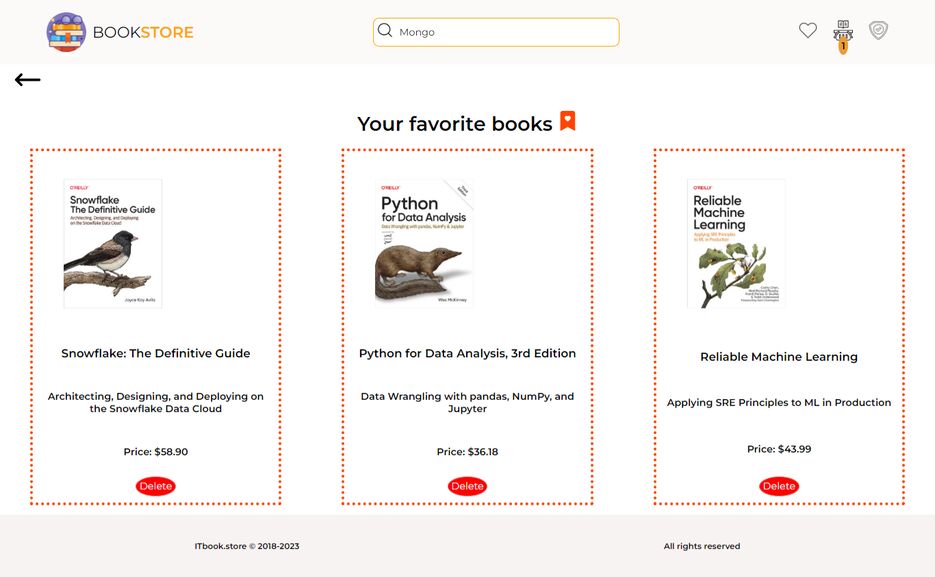Click the Python for Data Analysis, 3rd Edition title

coord(468,353)
